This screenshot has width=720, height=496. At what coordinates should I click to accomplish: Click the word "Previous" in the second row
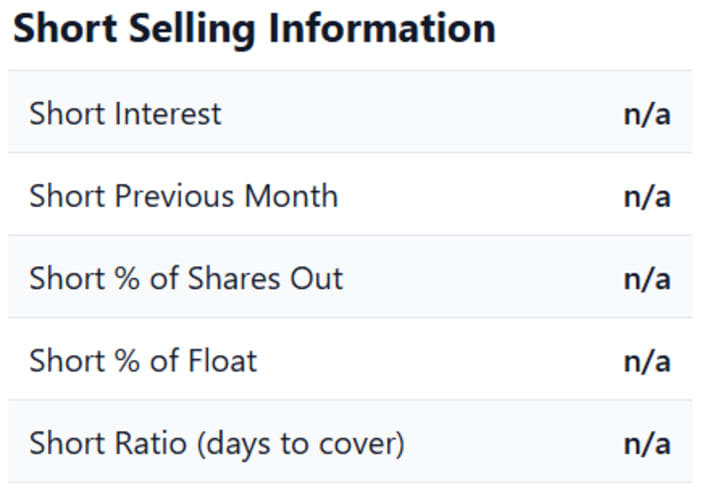click(x=175, y=195)
